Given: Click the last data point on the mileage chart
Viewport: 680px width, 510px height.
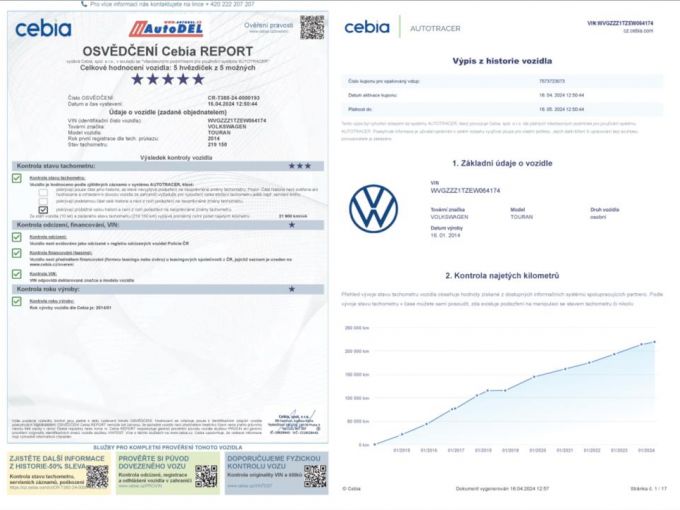Looking at the screenshot, I should 654,342.
